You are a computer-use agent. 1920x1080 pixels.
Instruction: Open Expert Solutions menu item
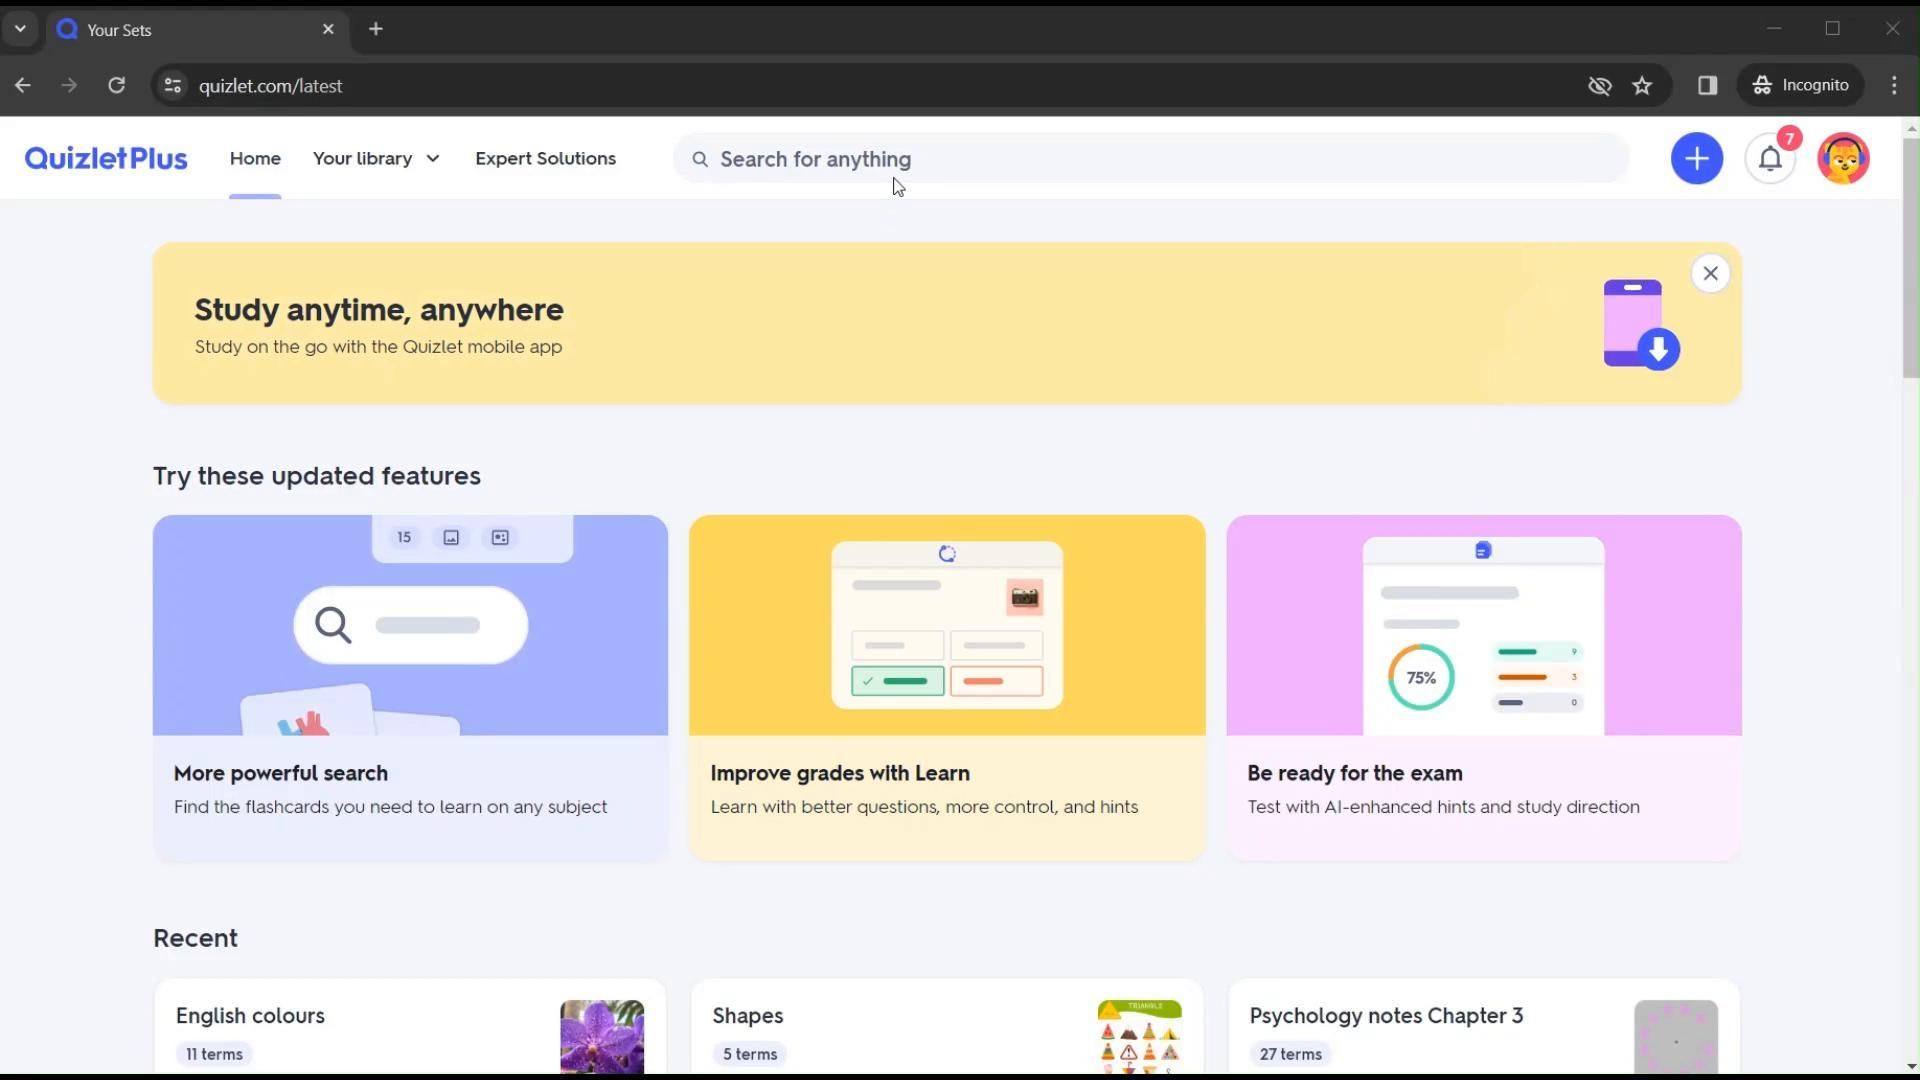point(545,158)
